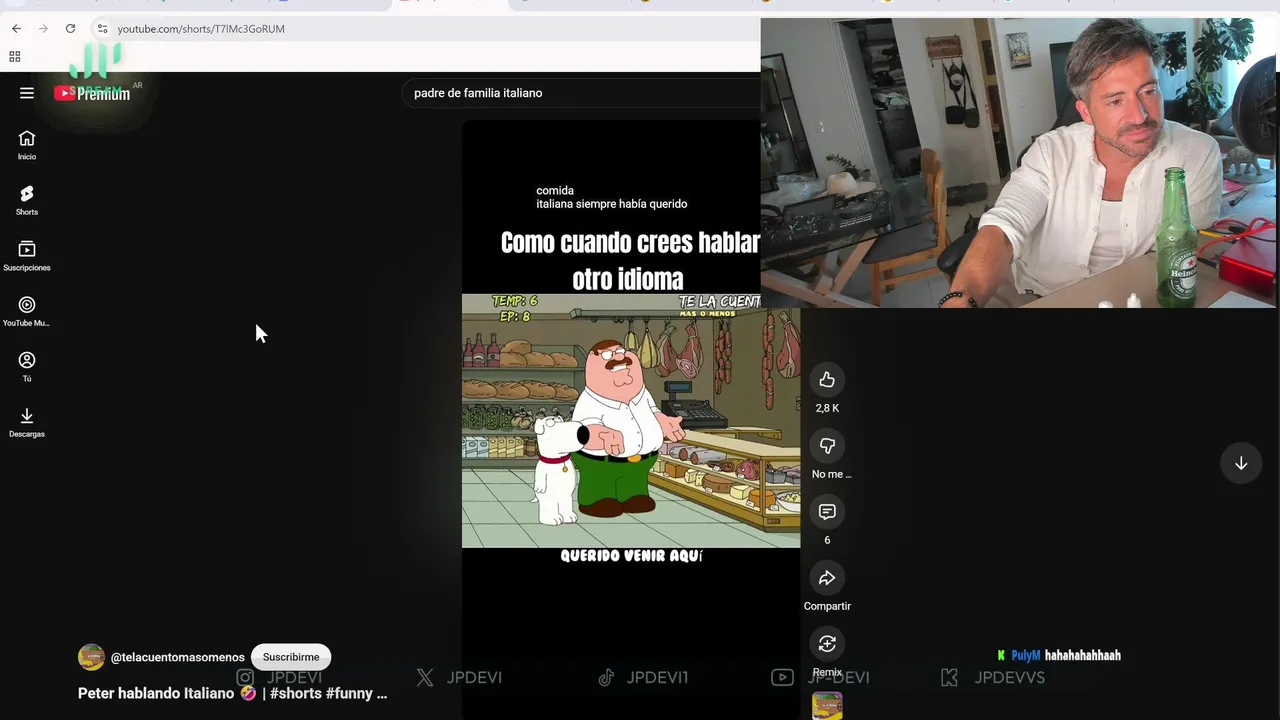Go to YouTube Premium home logo
The width and height of the screenshot is (1280, 720).
point(92,93)
